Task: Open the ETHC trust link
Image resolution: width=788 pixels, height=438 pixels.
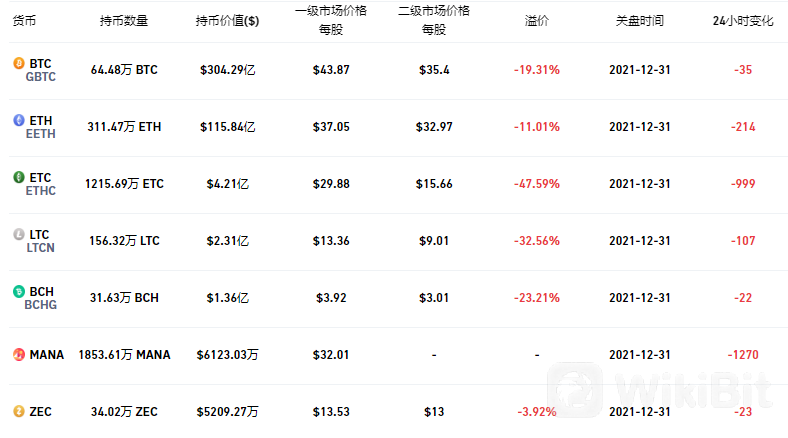Action: (41, 191)
